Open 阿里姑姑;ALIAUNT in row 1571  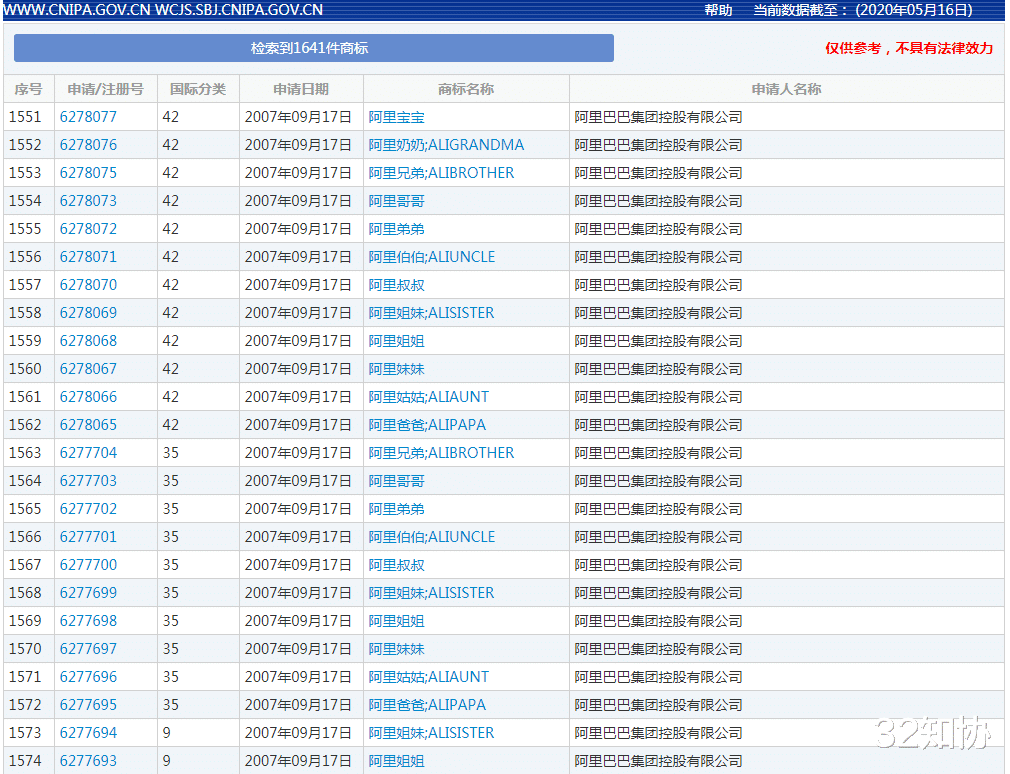428,677
